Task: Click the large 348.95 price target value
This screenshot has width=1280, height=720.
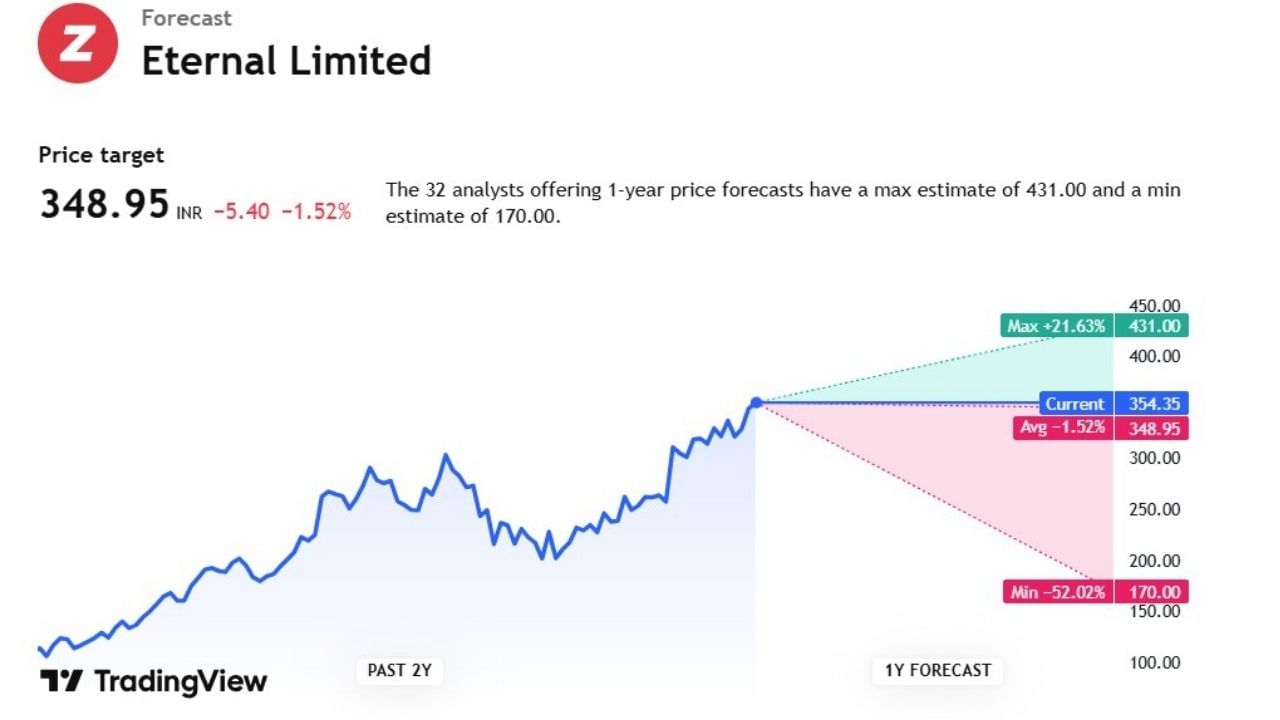Action: pos(104,204)
